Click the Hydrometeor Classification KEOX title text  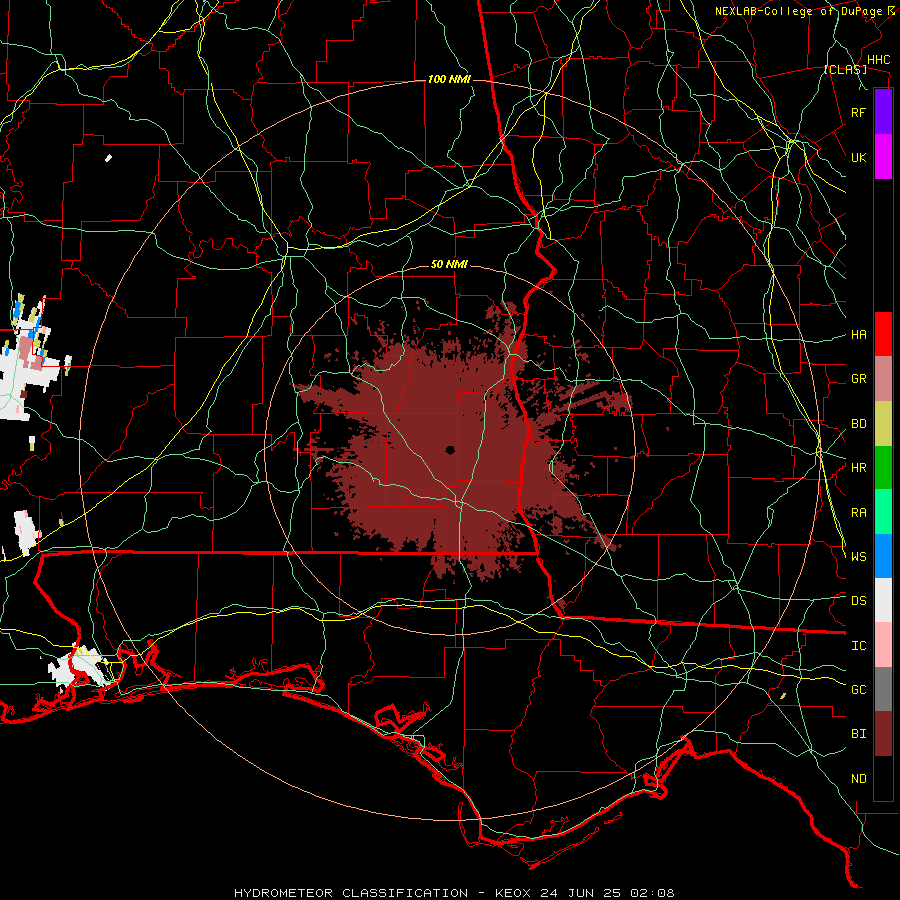click(x=454, y=893)
